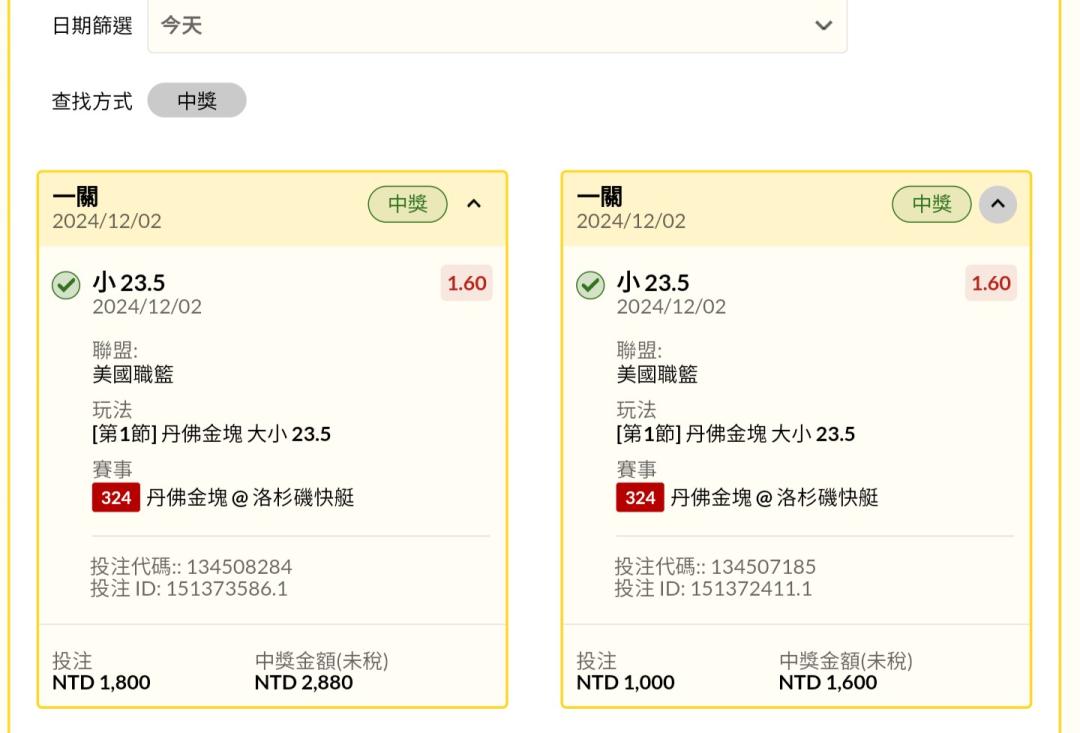Click 美國職籃 league in 134507185 card

coord(657,374)
